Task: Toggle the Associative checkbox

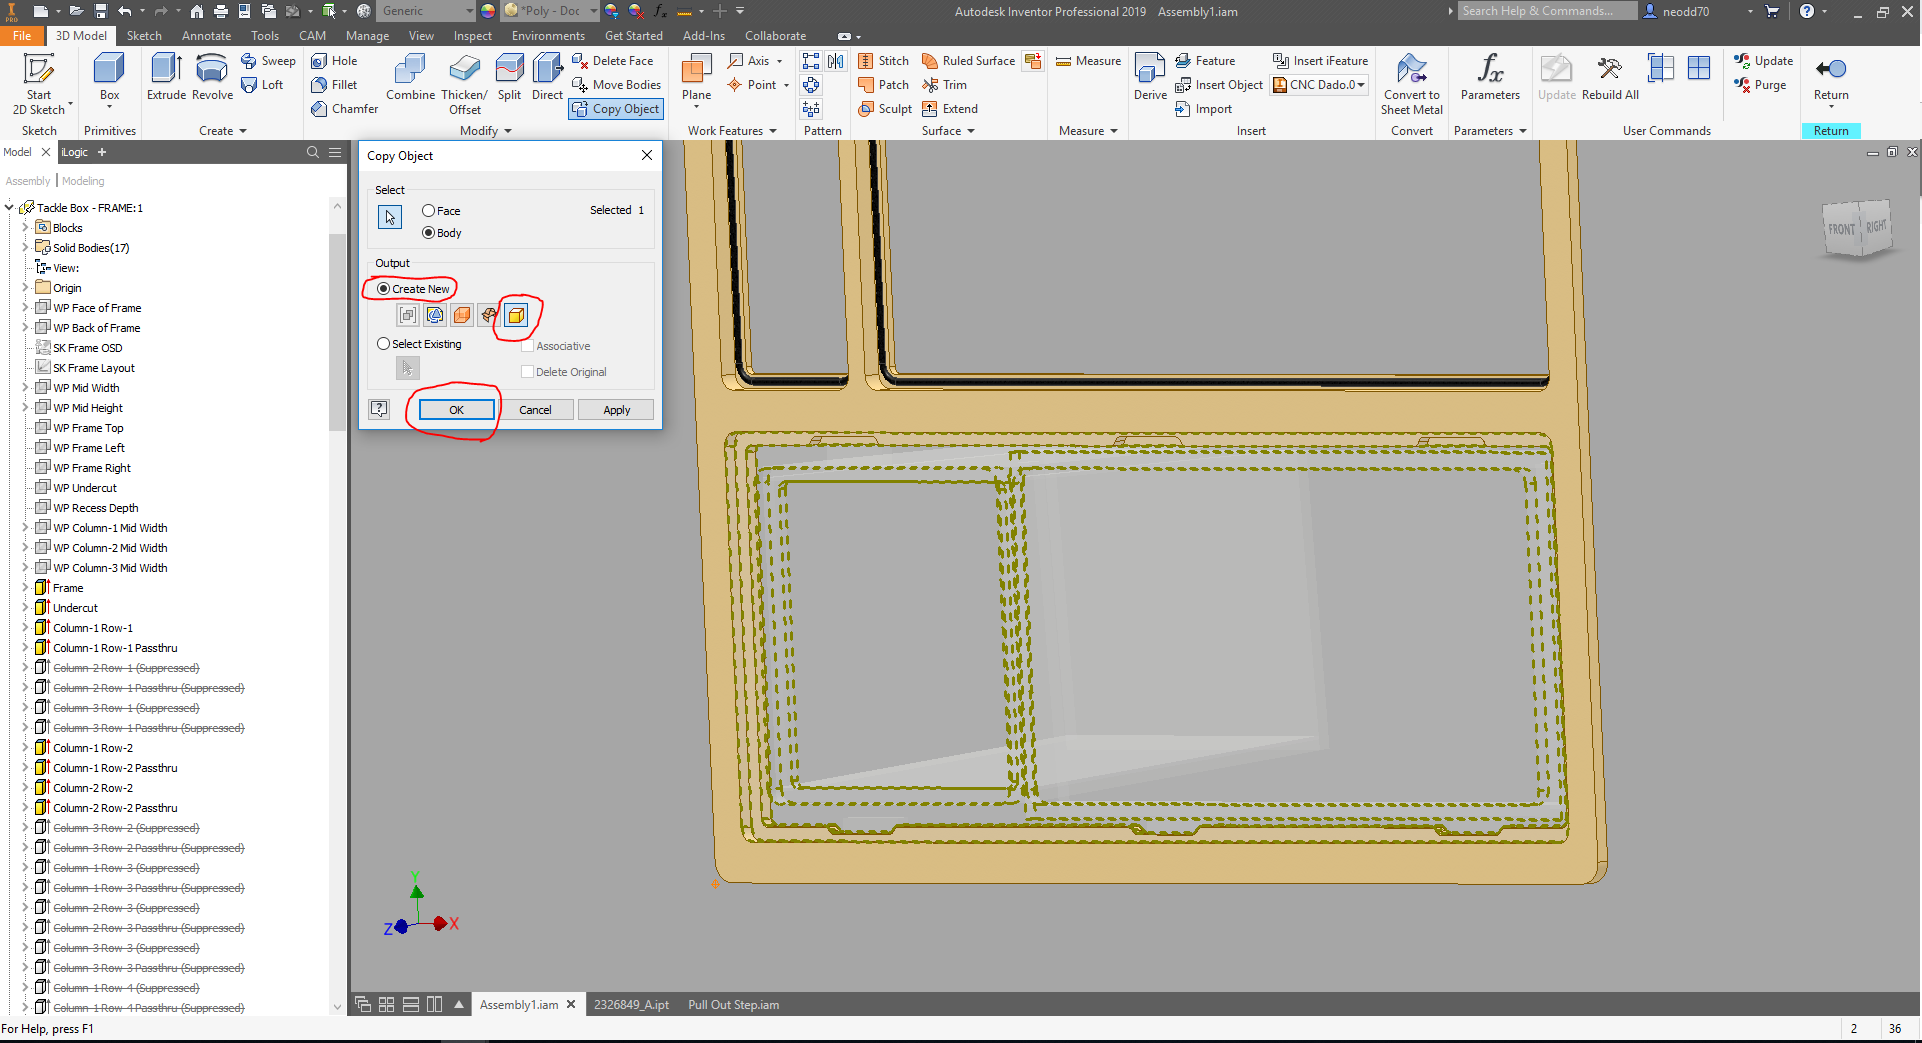Action: [527, 346]
